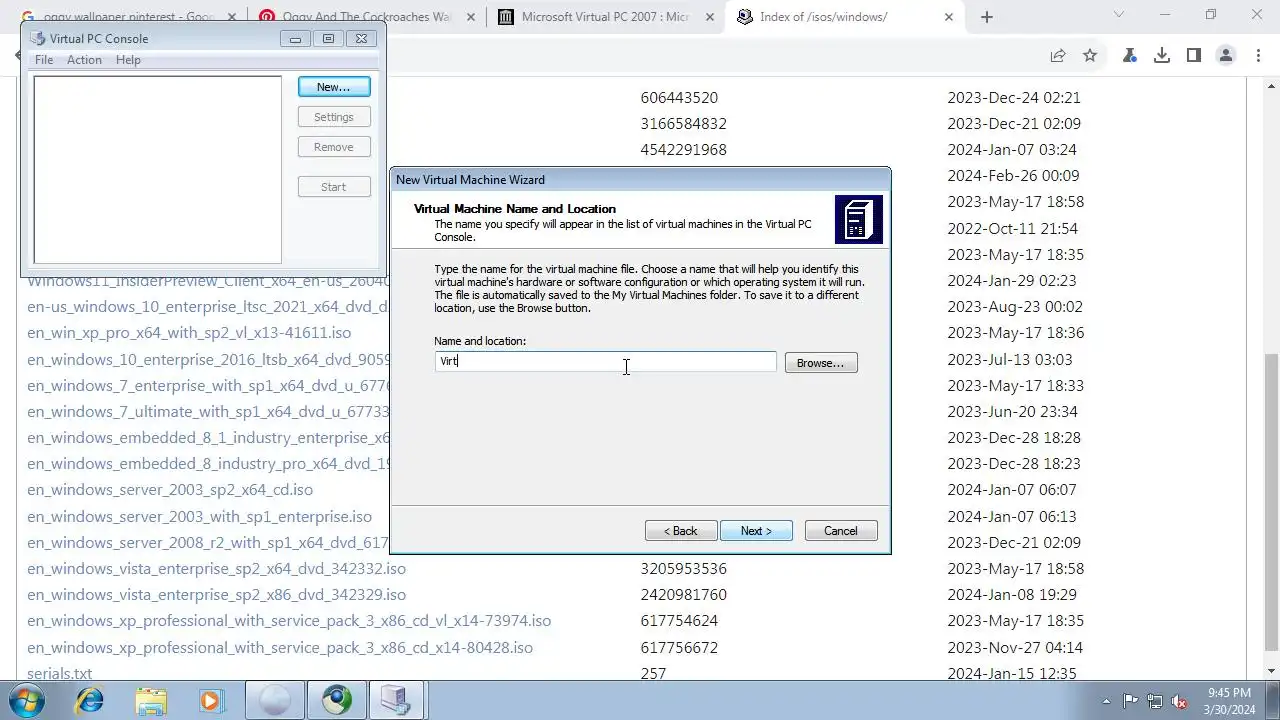Open Chrome three-dot menu
Viewport: 1280px width, 720px height.
tap(1256, 56)
